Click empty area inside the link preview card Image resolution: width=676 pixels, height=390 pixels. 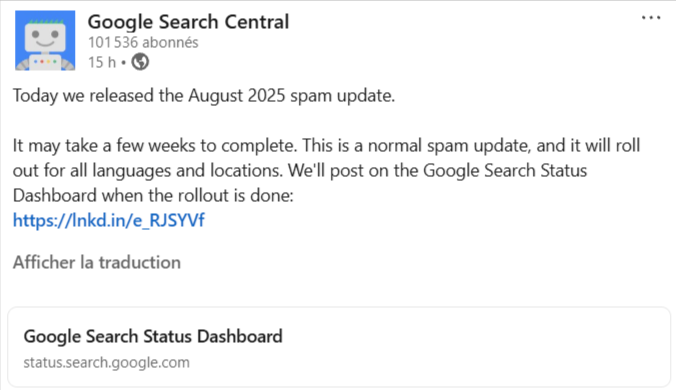(x=474, y=348)
